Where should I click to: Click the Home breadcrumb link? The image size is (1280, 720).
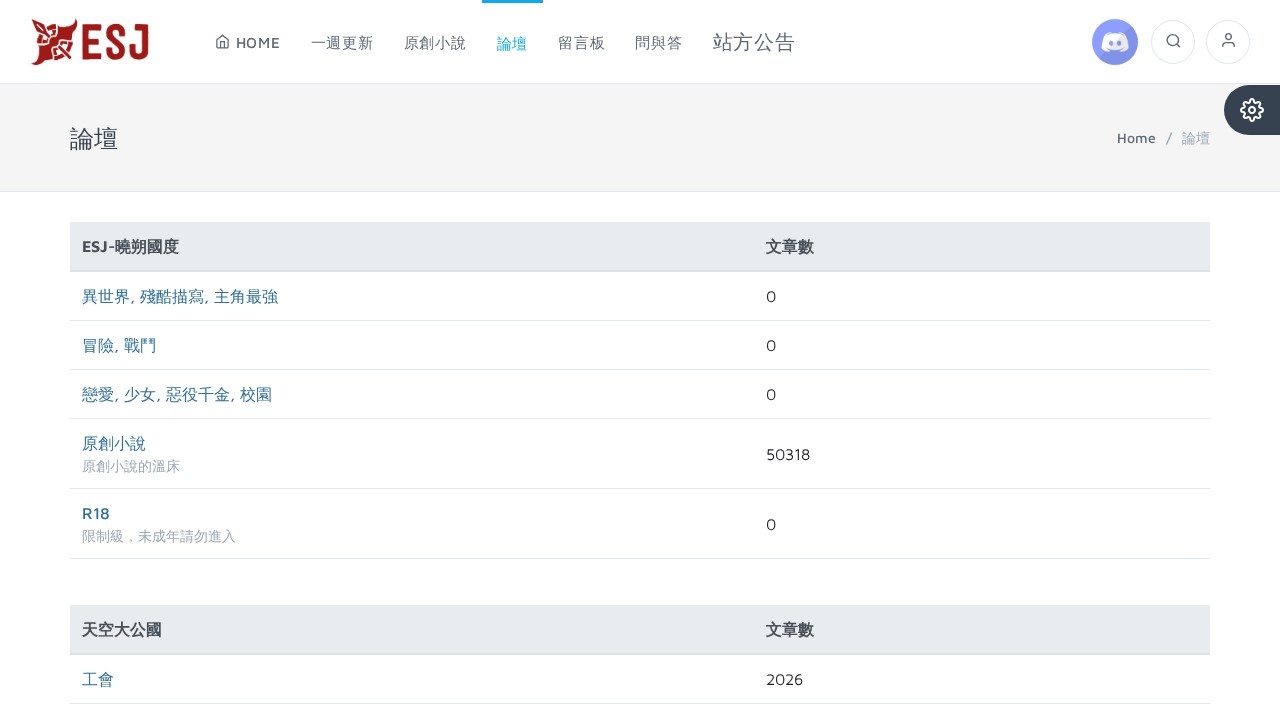pos(1135,138)
